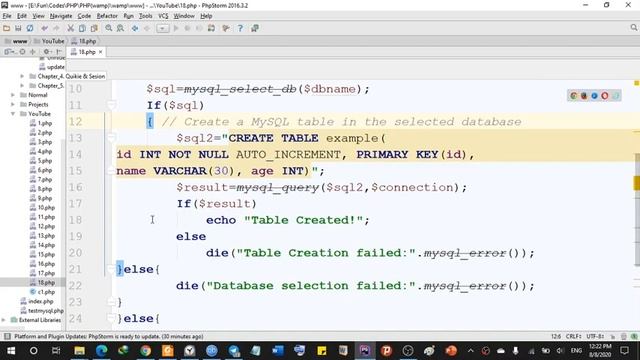Open the File menu
Screen dimensions: 640x360
coord(7,16)
